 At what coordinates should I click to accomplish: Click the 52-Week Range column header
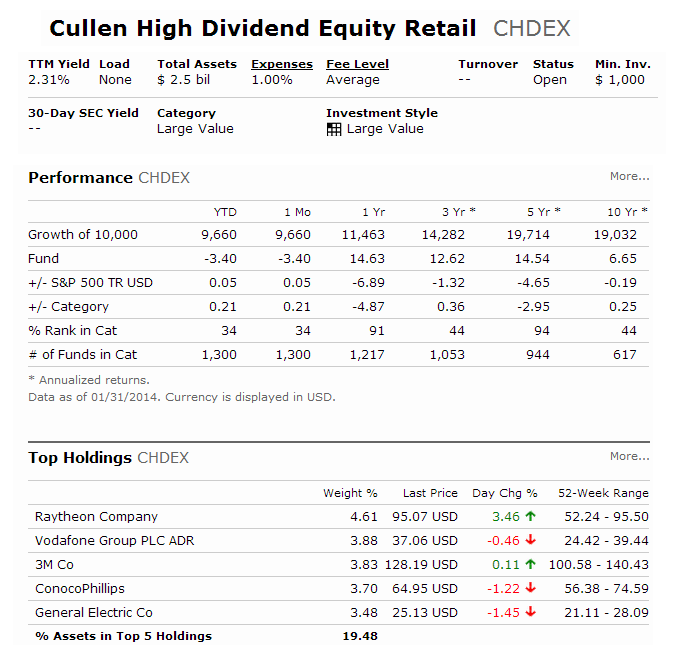click(604, 493)
